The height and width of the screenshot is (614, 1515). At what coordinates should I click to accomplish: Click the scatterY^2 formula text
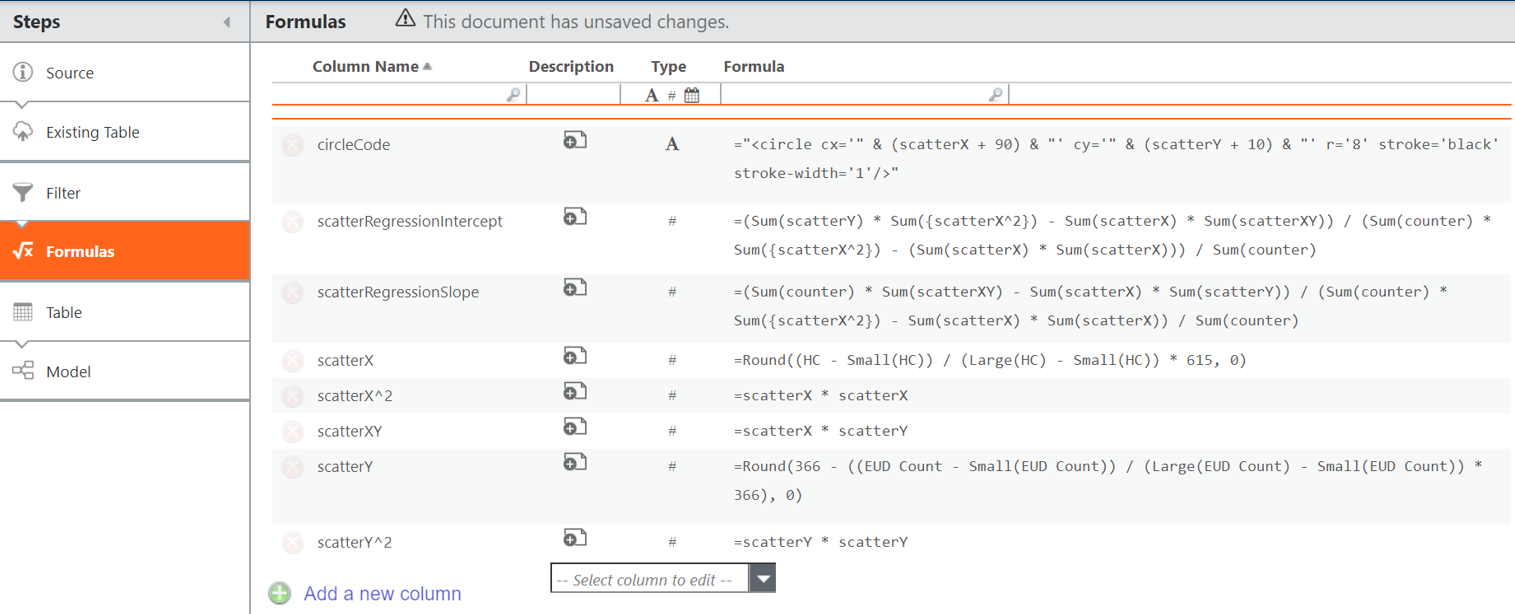(x=820, y=542)
